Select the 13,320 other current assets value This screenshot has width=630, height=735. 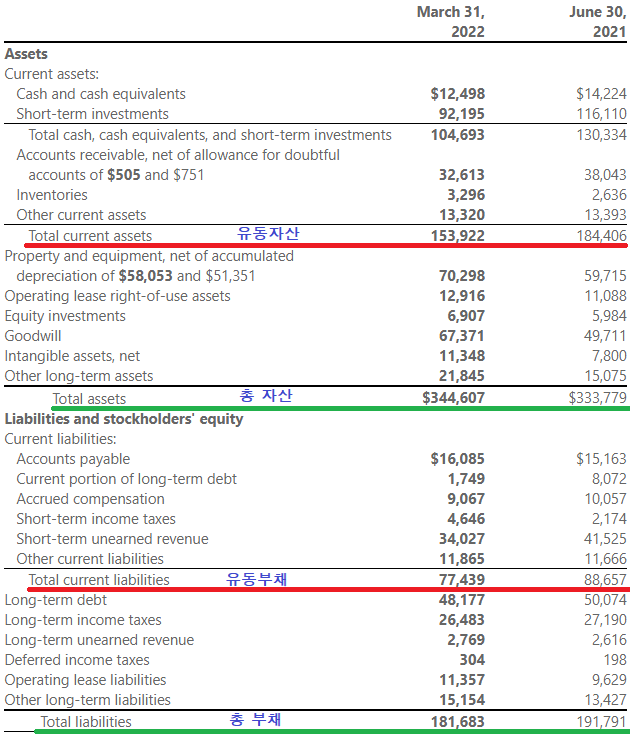tap(461, 215)
